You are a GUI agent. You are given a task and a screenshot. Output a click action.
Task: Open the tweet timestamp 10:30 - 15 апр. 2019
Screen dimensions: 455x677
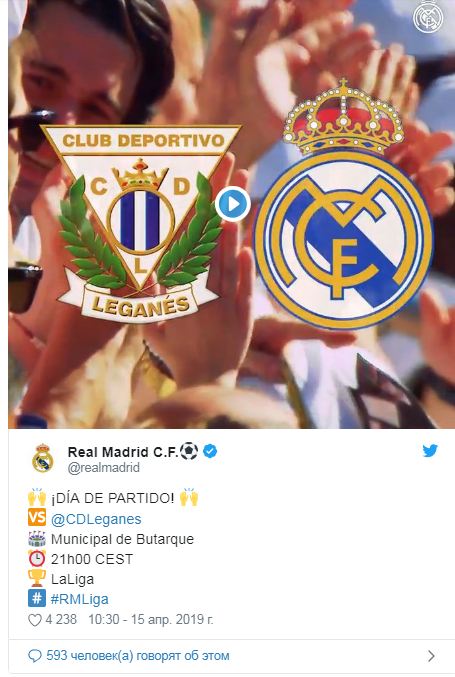coord(151,620)
